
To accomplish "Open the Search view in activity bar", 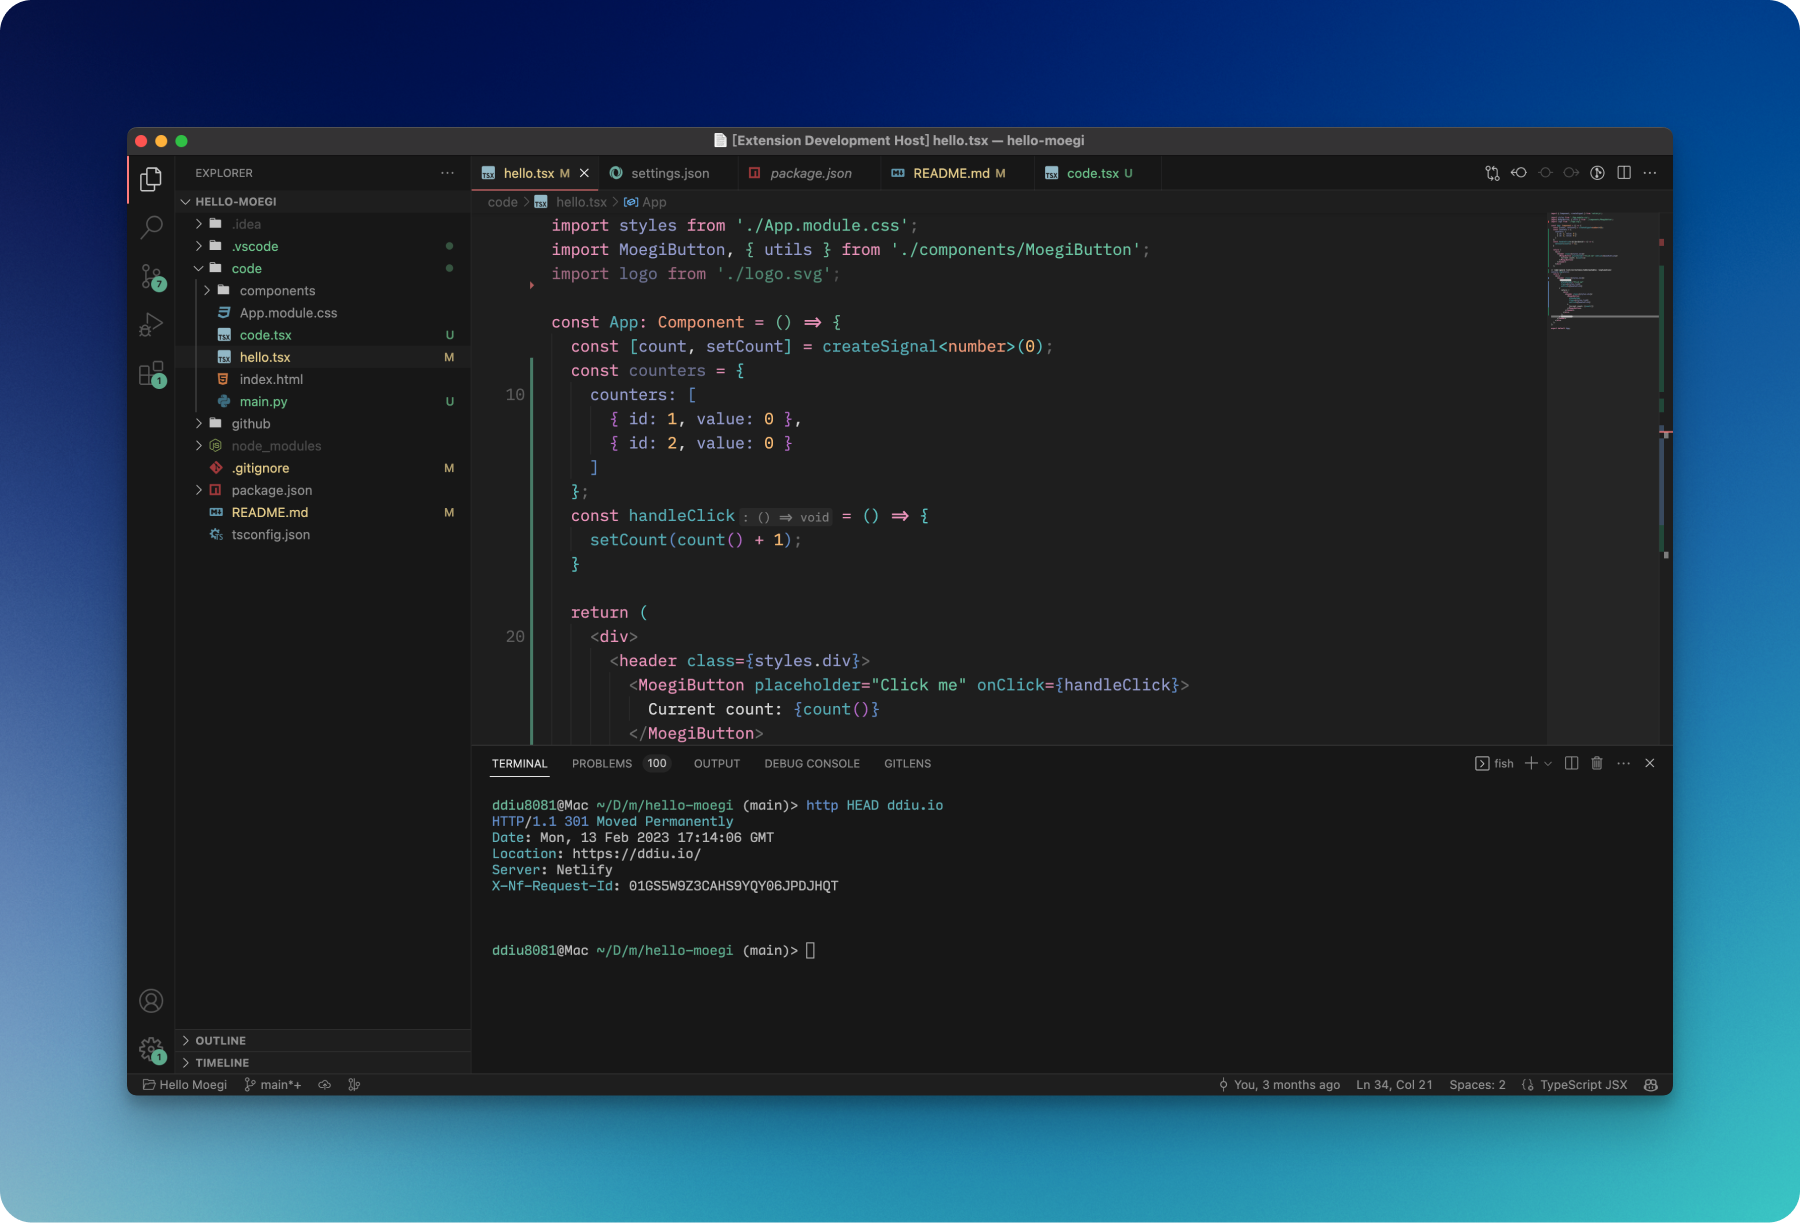I will pyautogui.click(x=151, y=228).
